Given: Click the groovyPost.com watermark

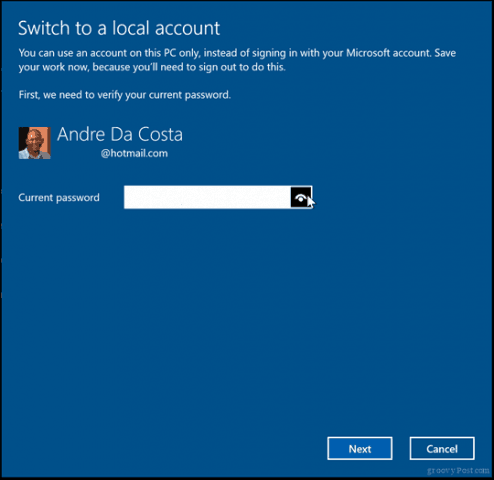Looking at the screenshot, I should tap(458, 470).
